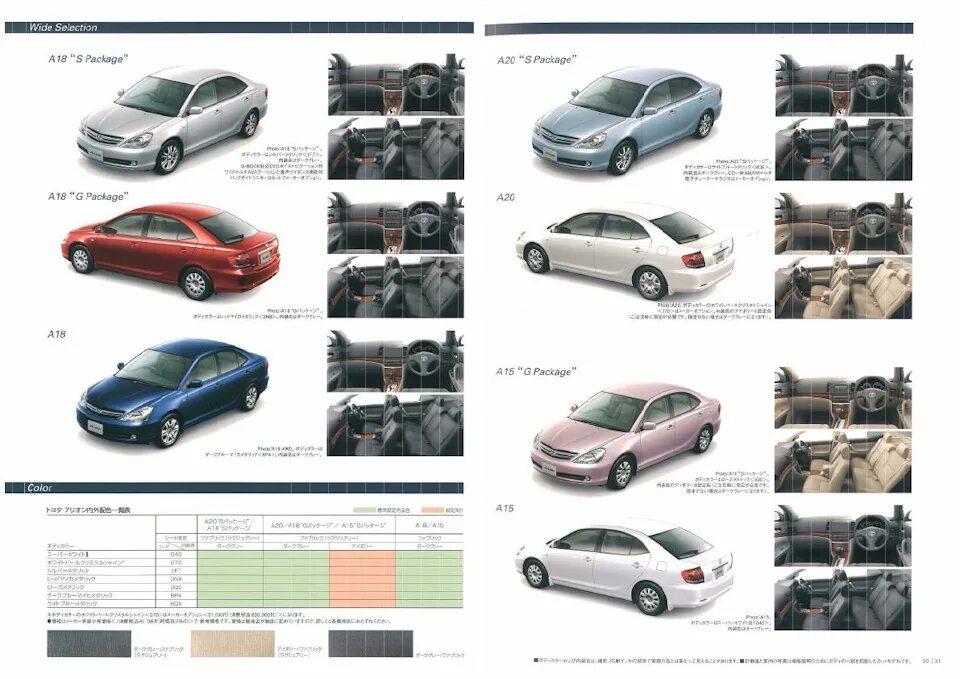Click the A15 "G Package" heading

(x=536, y=372)
